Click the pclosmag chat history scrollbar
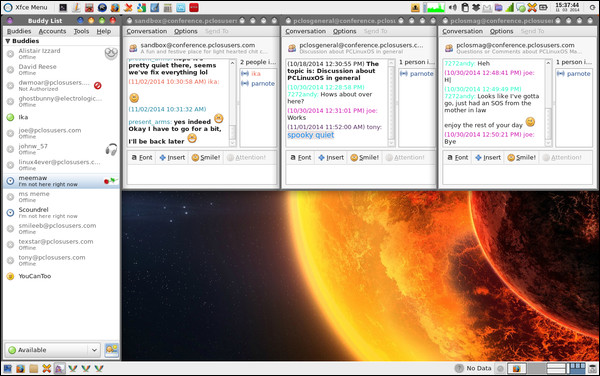Image resolution: width=600 pixels, height=376 pixels. coord(548,103)
